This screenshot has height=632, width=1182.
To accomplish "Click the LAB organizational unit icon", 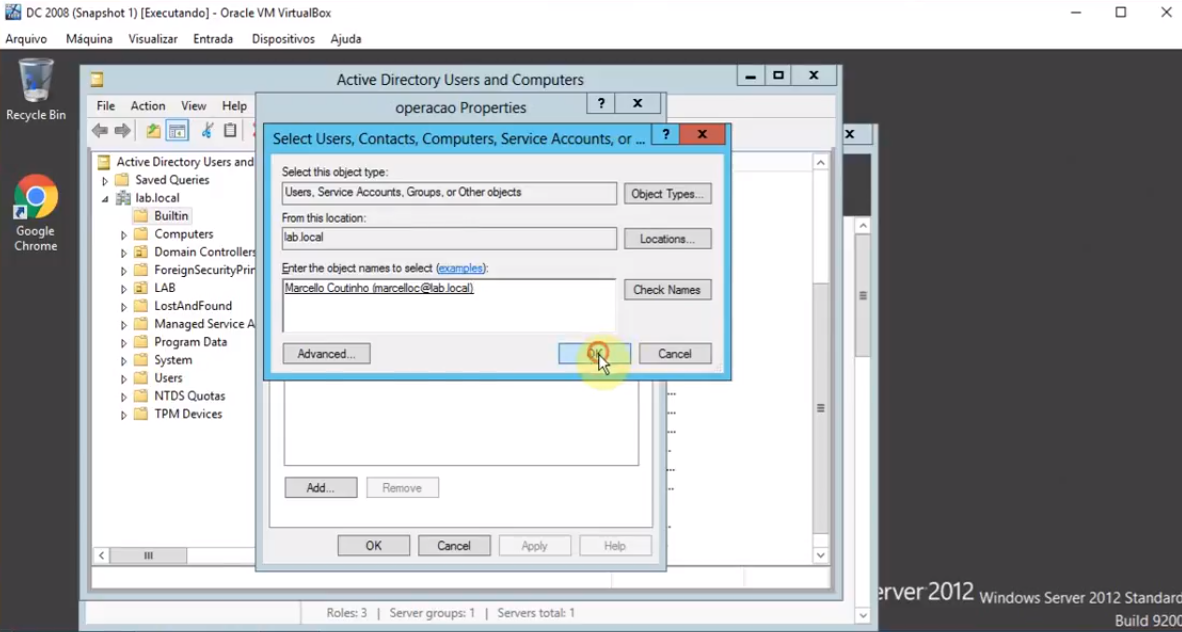I will coord(141,288).
